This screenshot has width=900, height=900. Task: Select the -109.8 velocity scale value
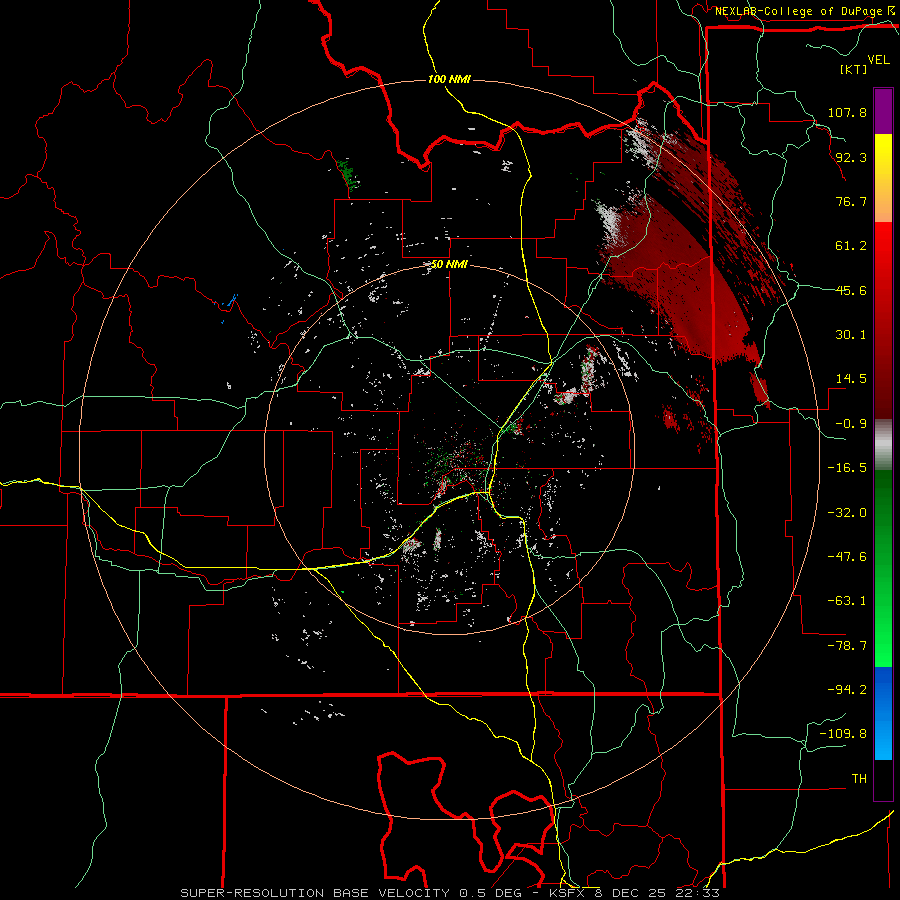coord(844,734)
